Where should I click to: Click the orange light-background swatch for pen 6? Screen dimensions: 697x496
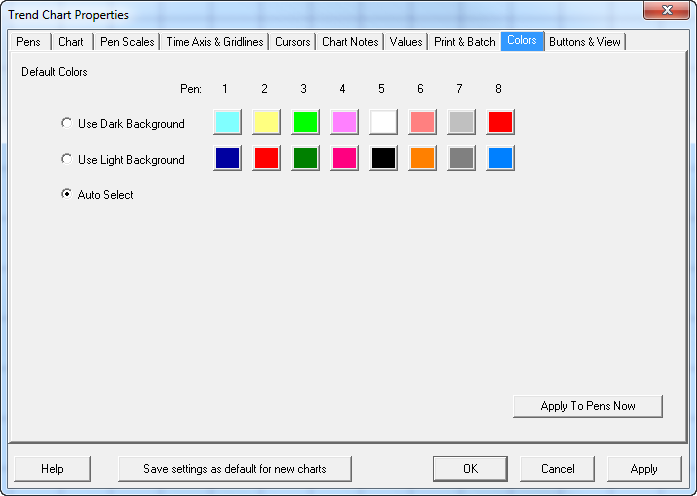point(423,159)
